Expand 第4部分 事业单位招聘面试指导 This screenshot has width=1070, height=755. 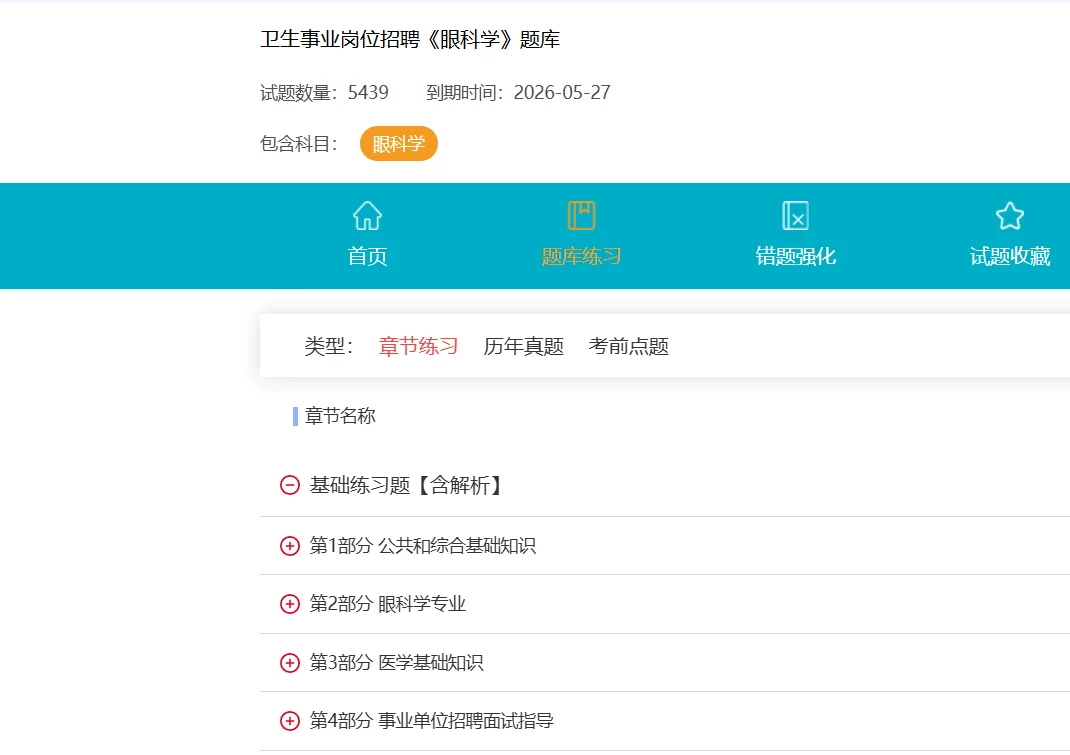click(x=289, y=720)
